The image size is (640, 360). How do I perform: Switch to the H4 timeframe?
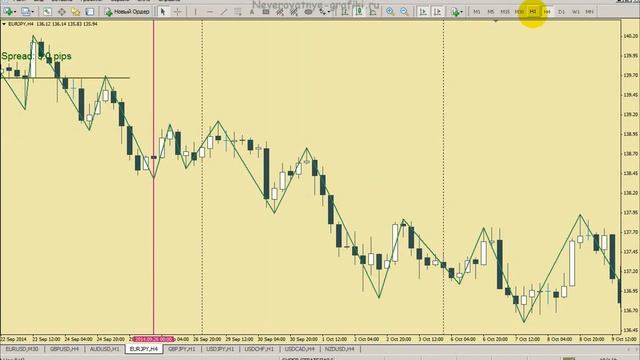547,12
